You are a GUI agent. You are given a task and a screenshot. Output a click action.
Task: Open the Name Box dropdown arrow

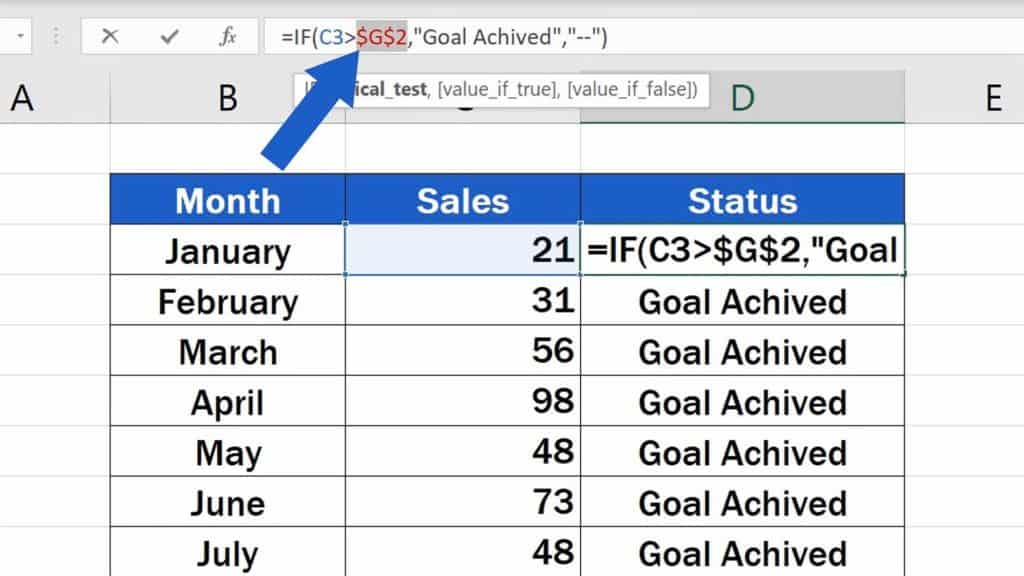(x=21, y=36)
